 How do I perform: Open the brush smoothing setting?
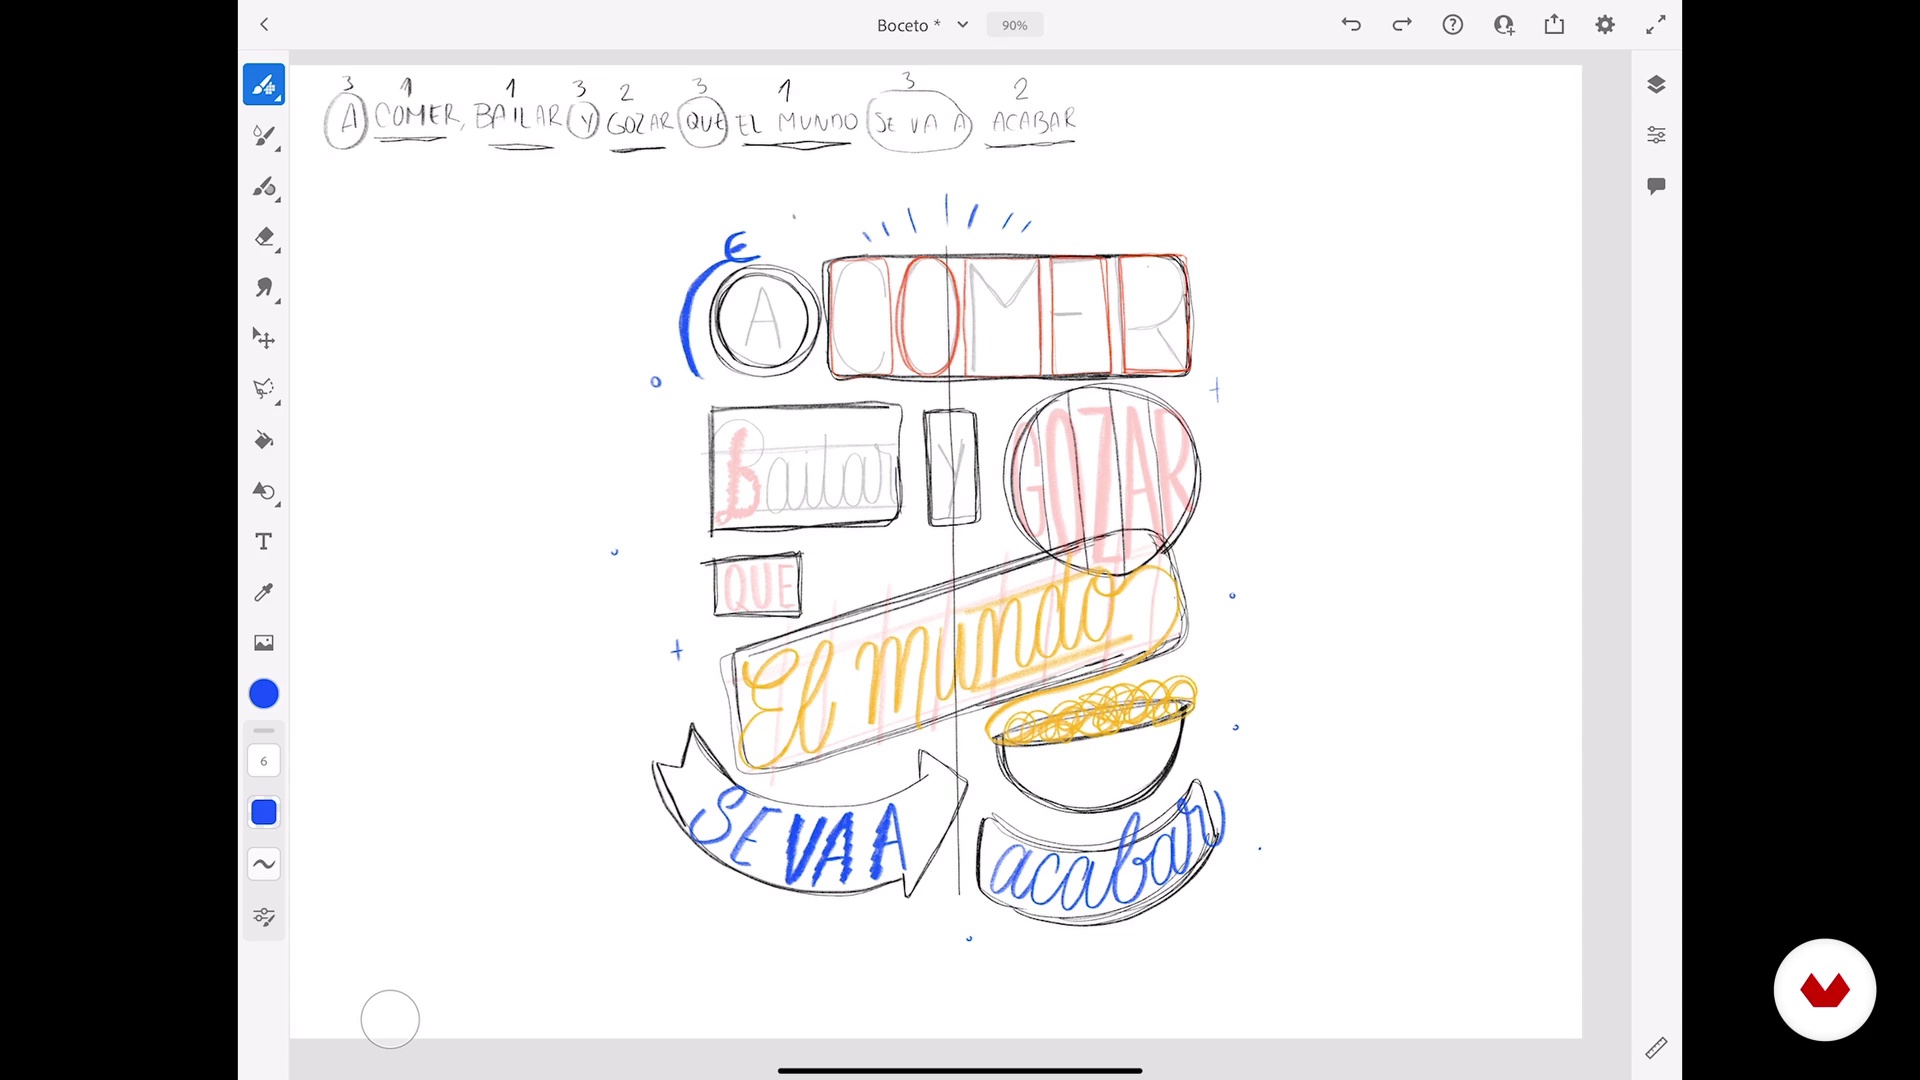264,864
